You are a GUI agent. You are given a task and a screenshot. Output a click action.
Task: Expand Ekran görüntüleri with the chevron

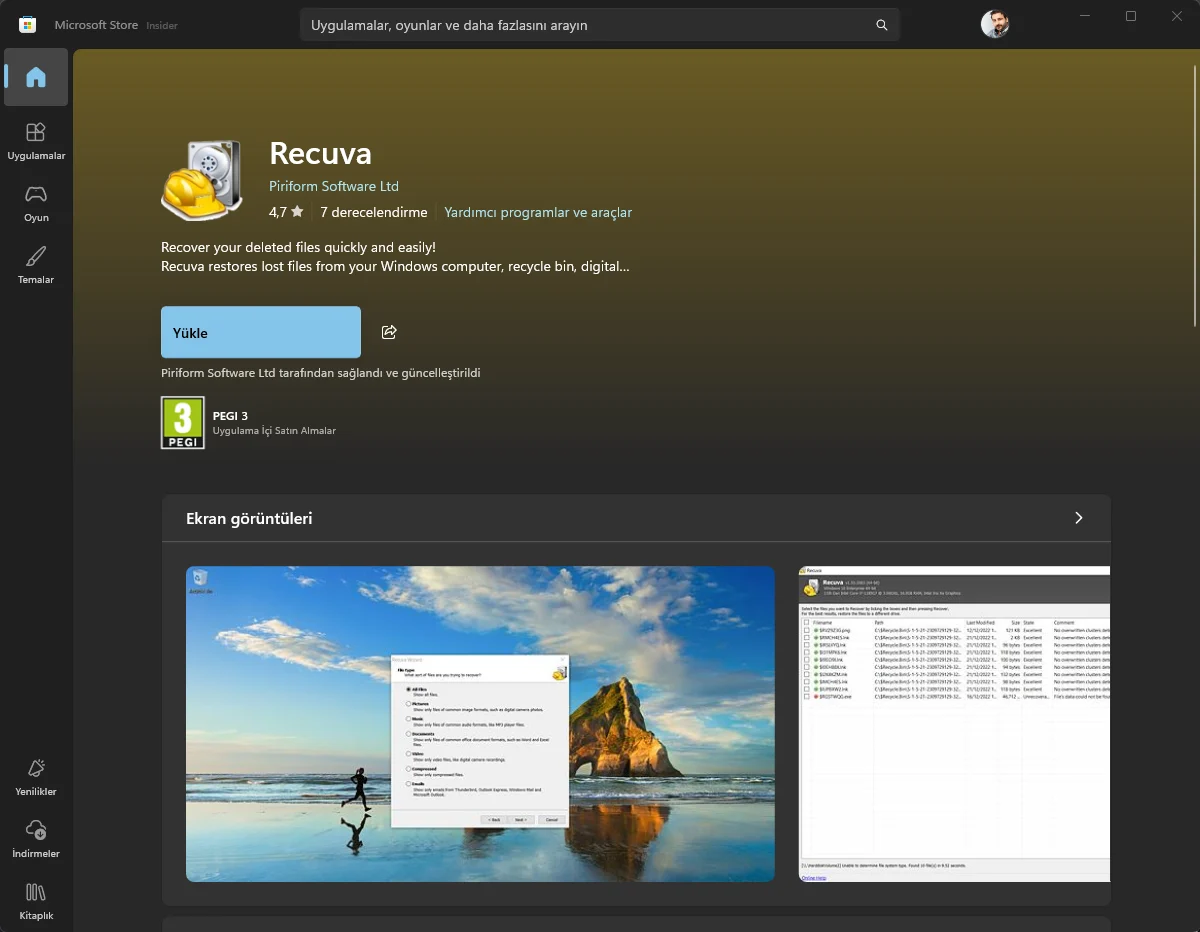coord(1078,518)
